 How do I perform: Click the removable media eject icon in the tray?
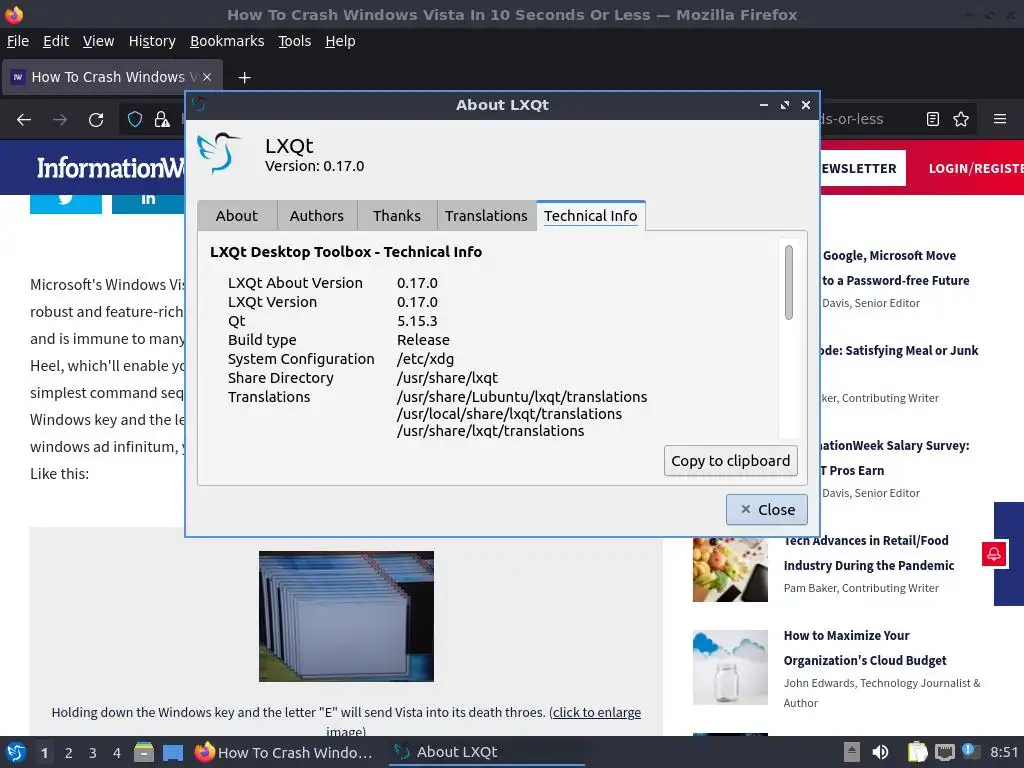click(852, 752)
